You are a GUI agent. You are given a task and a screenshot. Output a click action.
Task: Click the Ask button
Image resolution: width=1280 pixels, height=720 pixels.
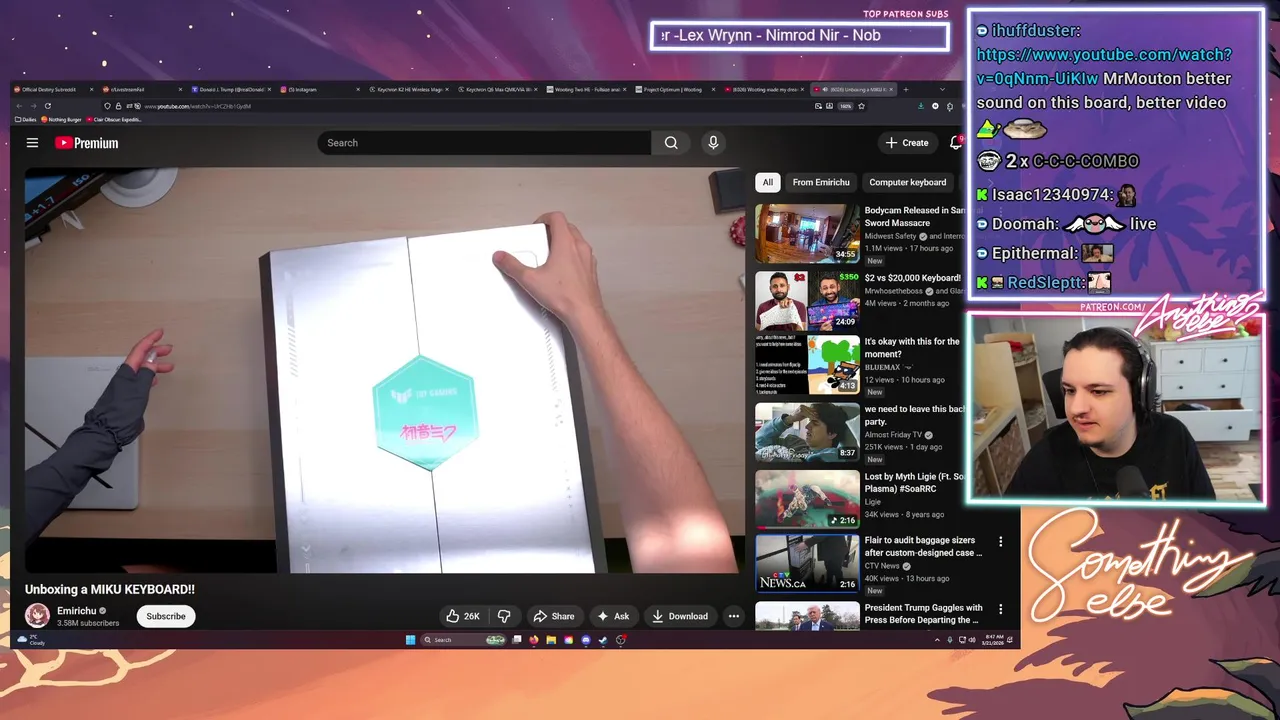pos(613,616)
